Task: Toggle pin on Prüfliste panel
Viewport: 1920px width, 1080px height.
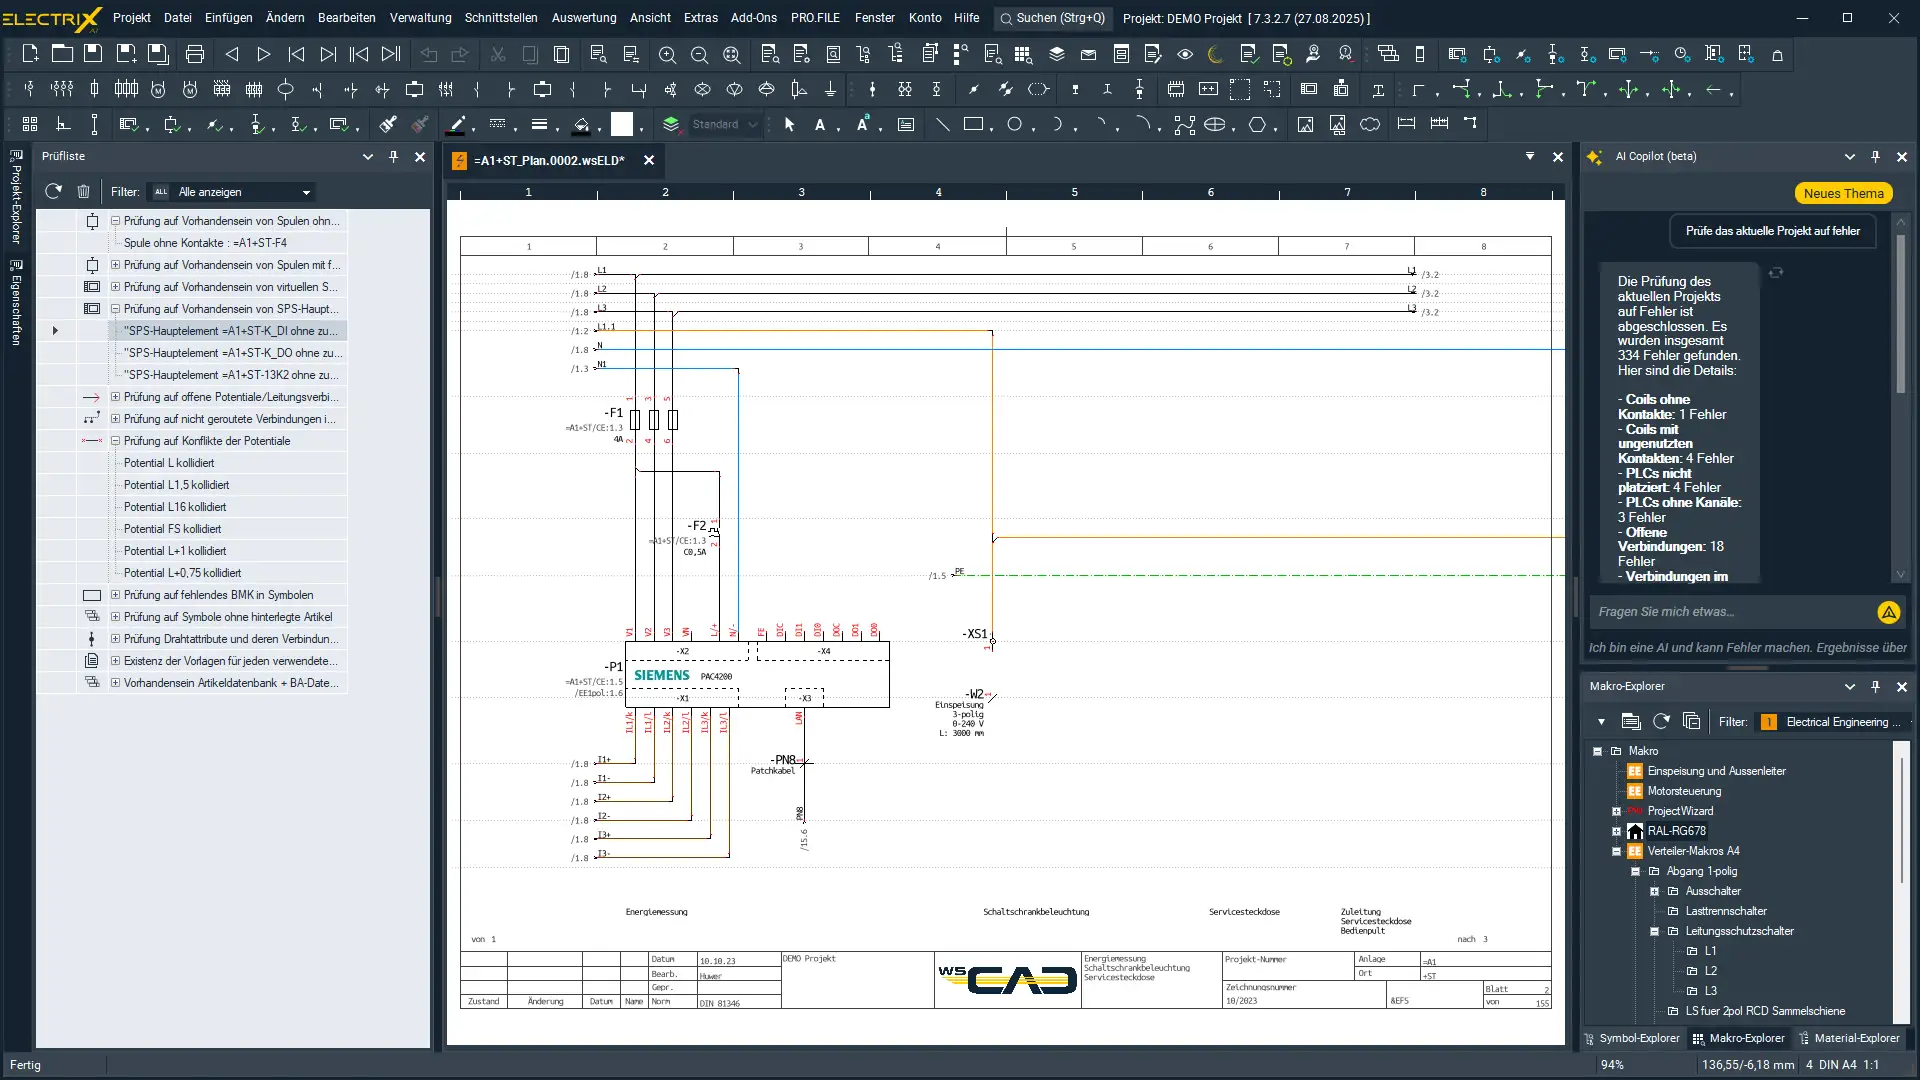Action: [x=393, y=157]
